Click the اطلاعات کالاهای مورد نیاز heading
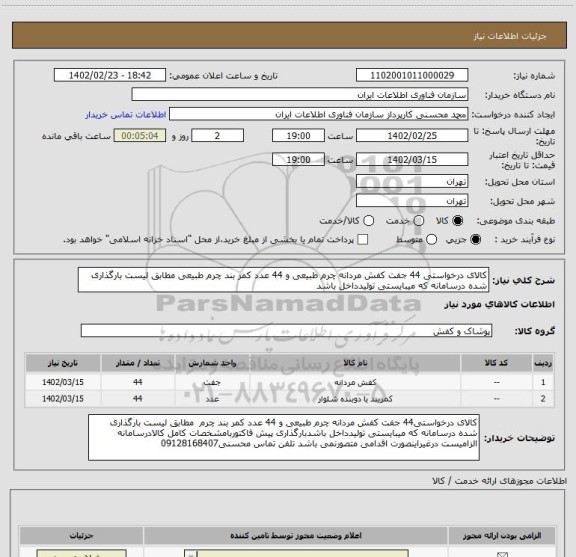The height and width of the screenshot is (557, 576). 500,305
